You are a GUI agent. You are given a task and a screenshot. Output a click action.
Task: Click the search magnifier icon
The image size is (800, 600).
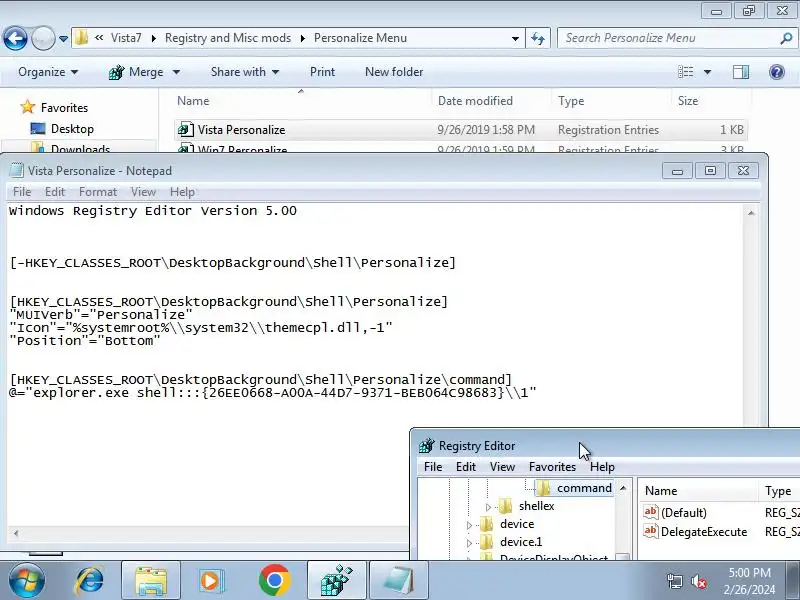(x=786, y=38)
